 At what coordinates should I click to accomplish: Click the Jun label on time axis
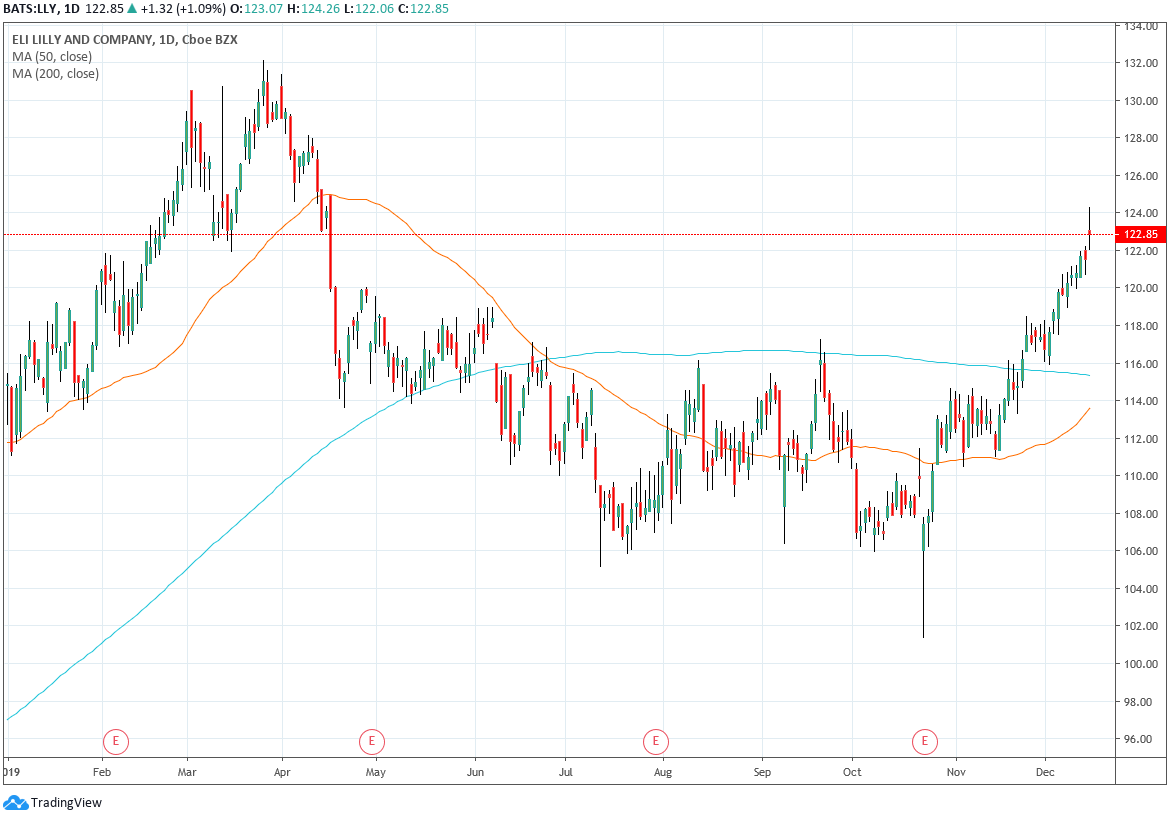(x=475, y=771)
